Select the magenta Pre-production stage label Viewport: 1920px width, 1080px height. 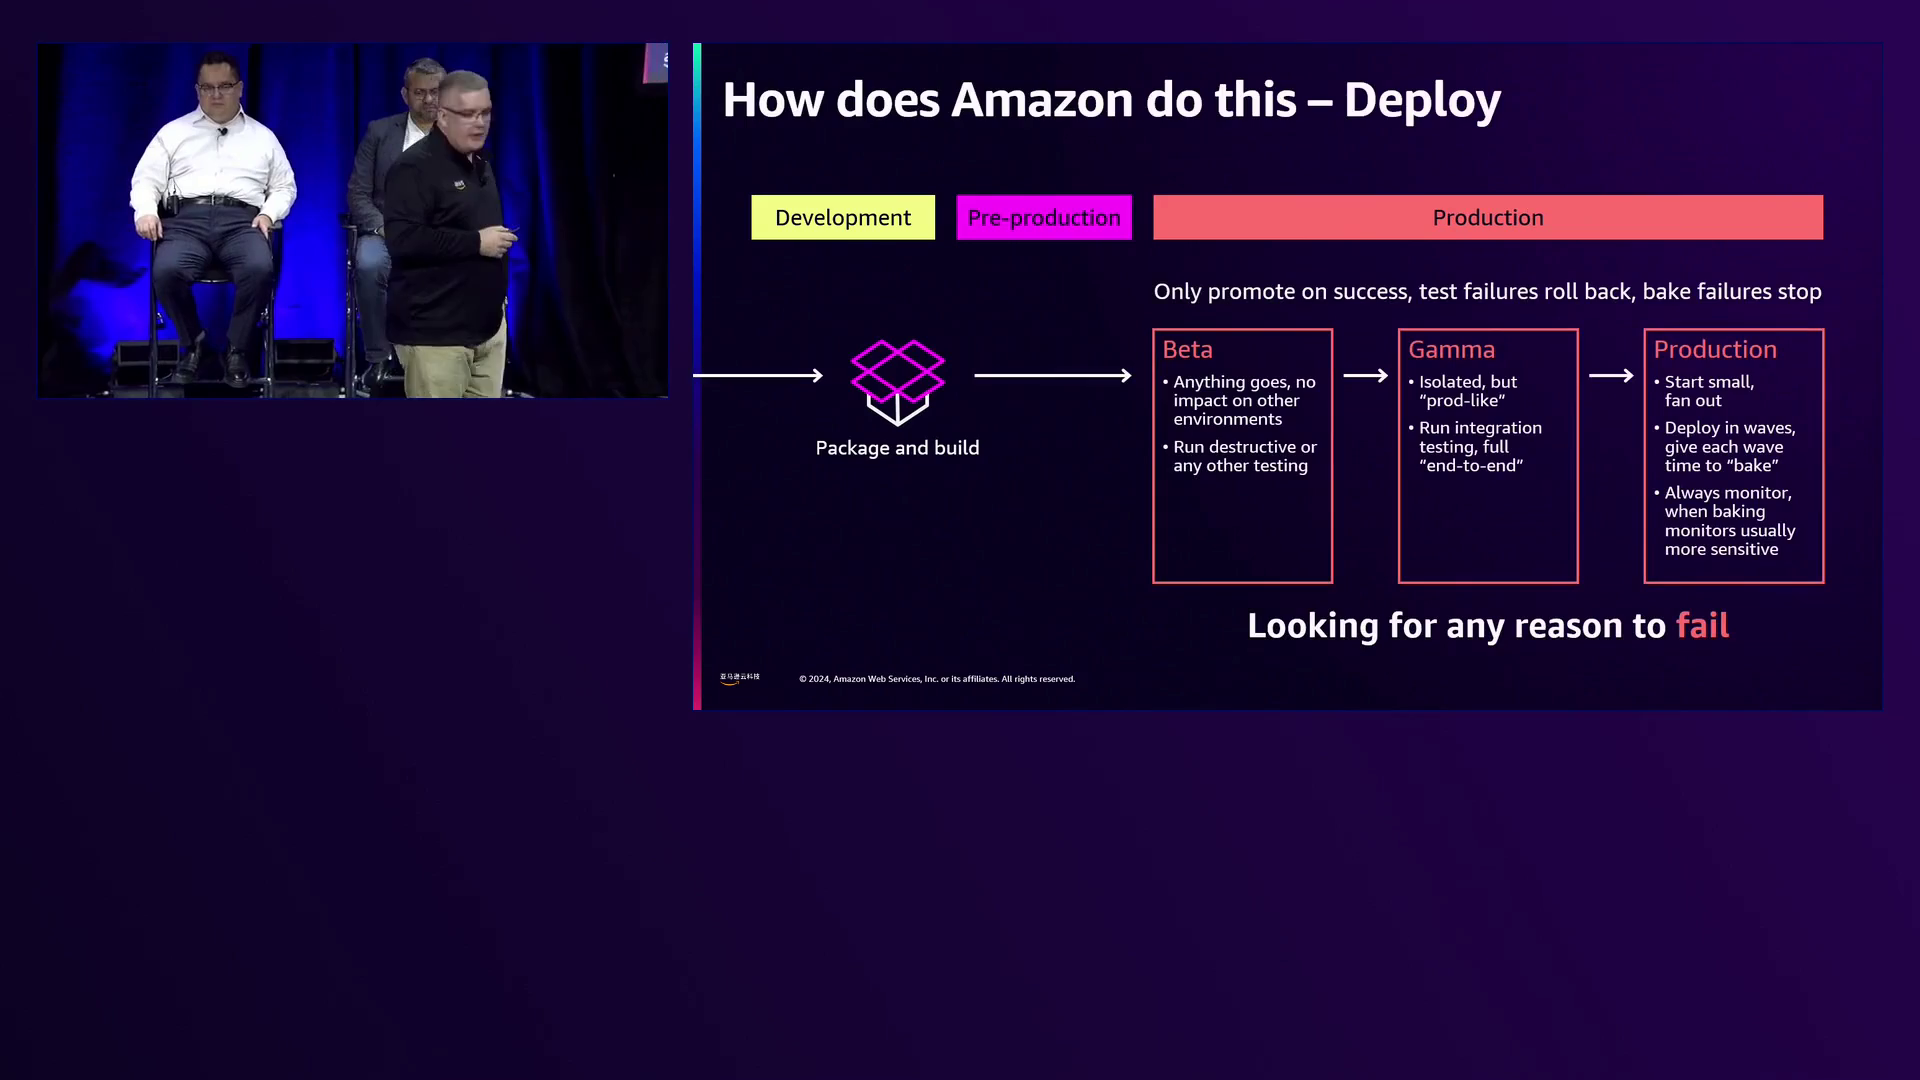1044,217
